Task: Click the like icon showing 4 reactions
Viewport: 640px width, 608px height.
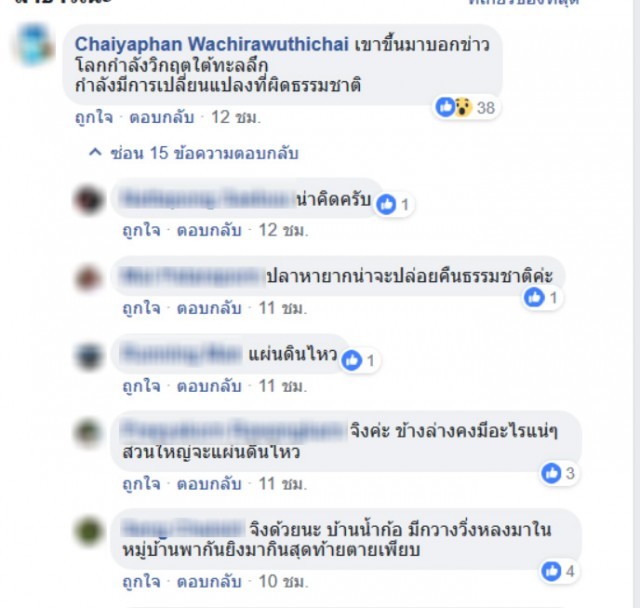Action: [551, 571]
